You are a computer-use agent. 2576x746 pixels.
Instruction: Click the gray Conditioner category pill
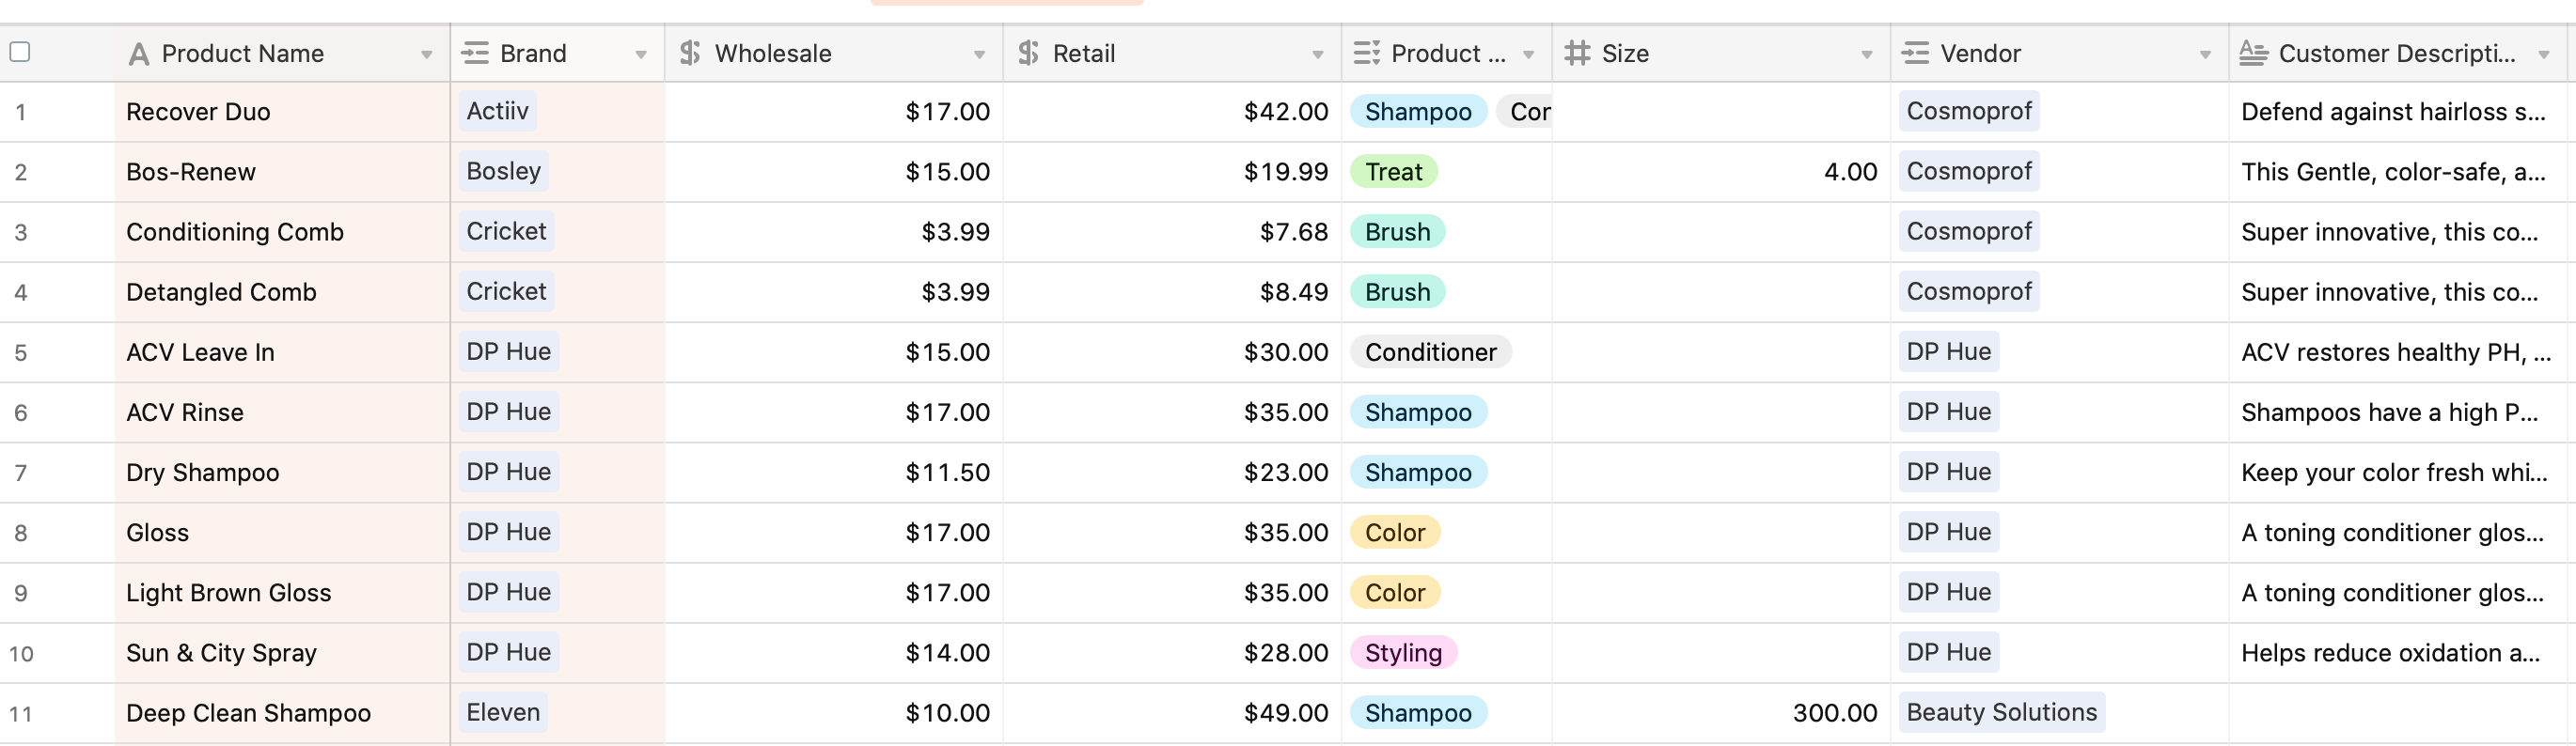coord(1430,352)
